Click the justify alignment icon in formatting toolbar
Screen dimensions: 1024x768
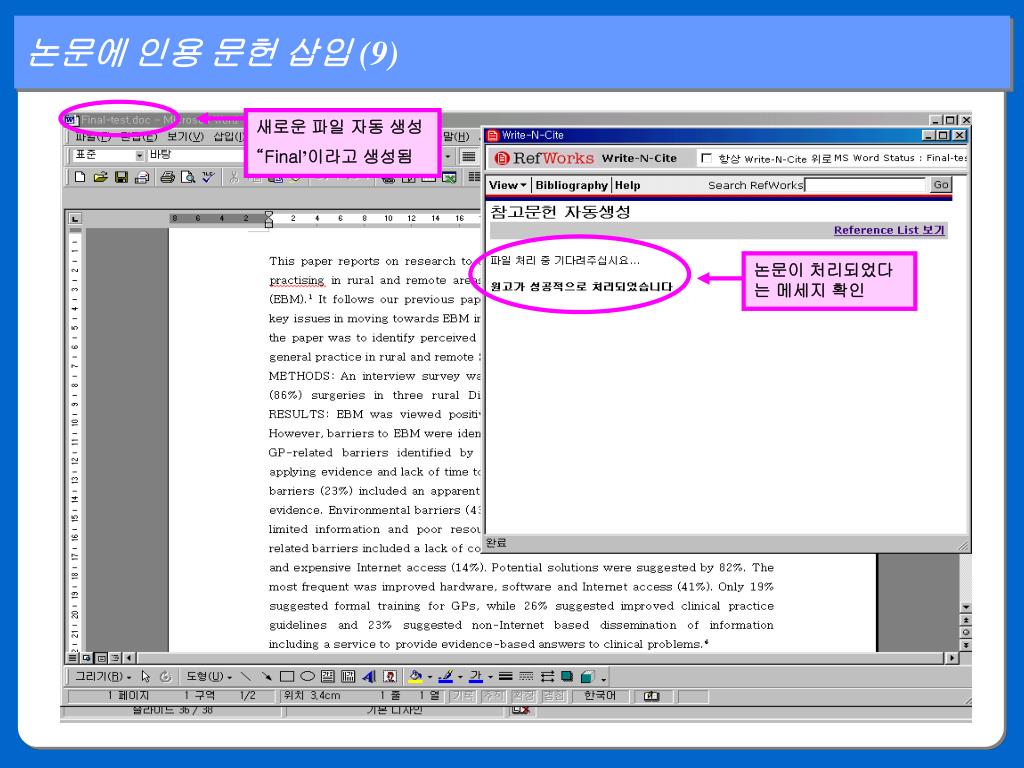tap(468, 156)
